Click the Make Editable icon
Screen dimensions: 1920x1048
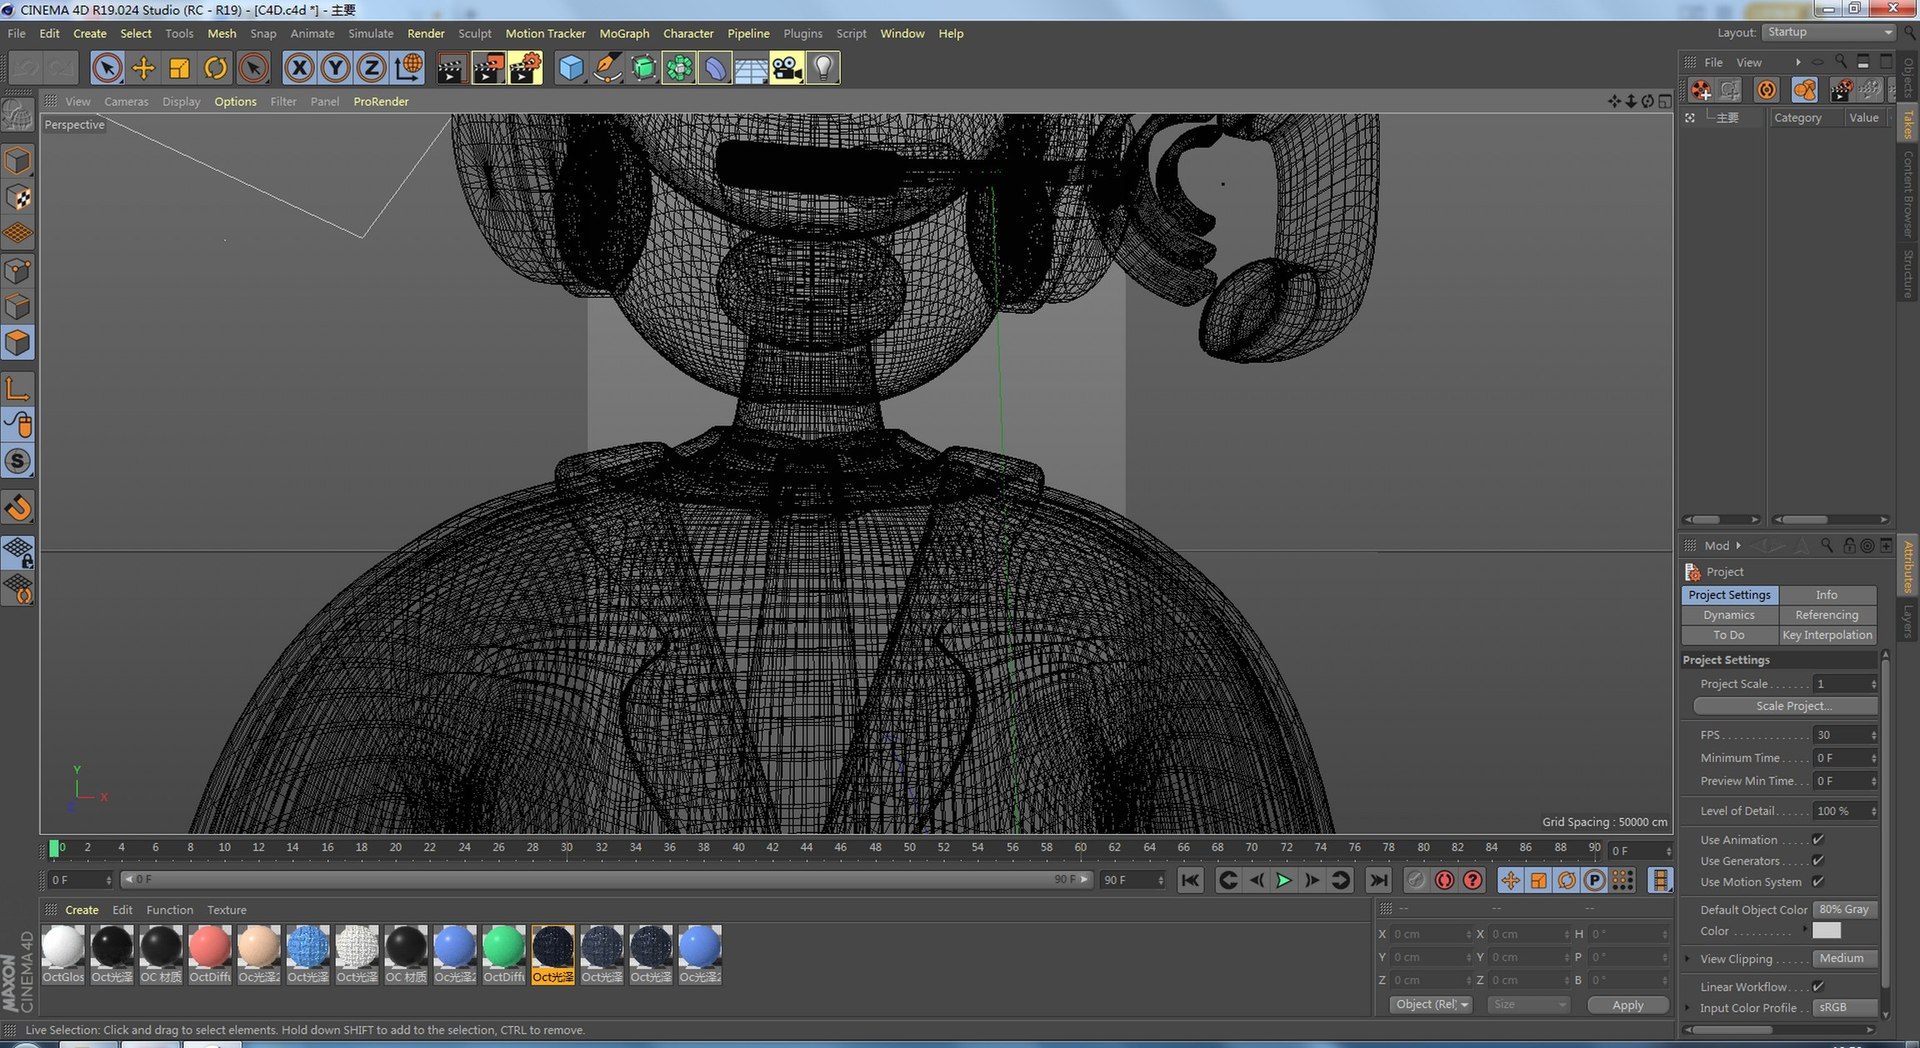point(18,116)
